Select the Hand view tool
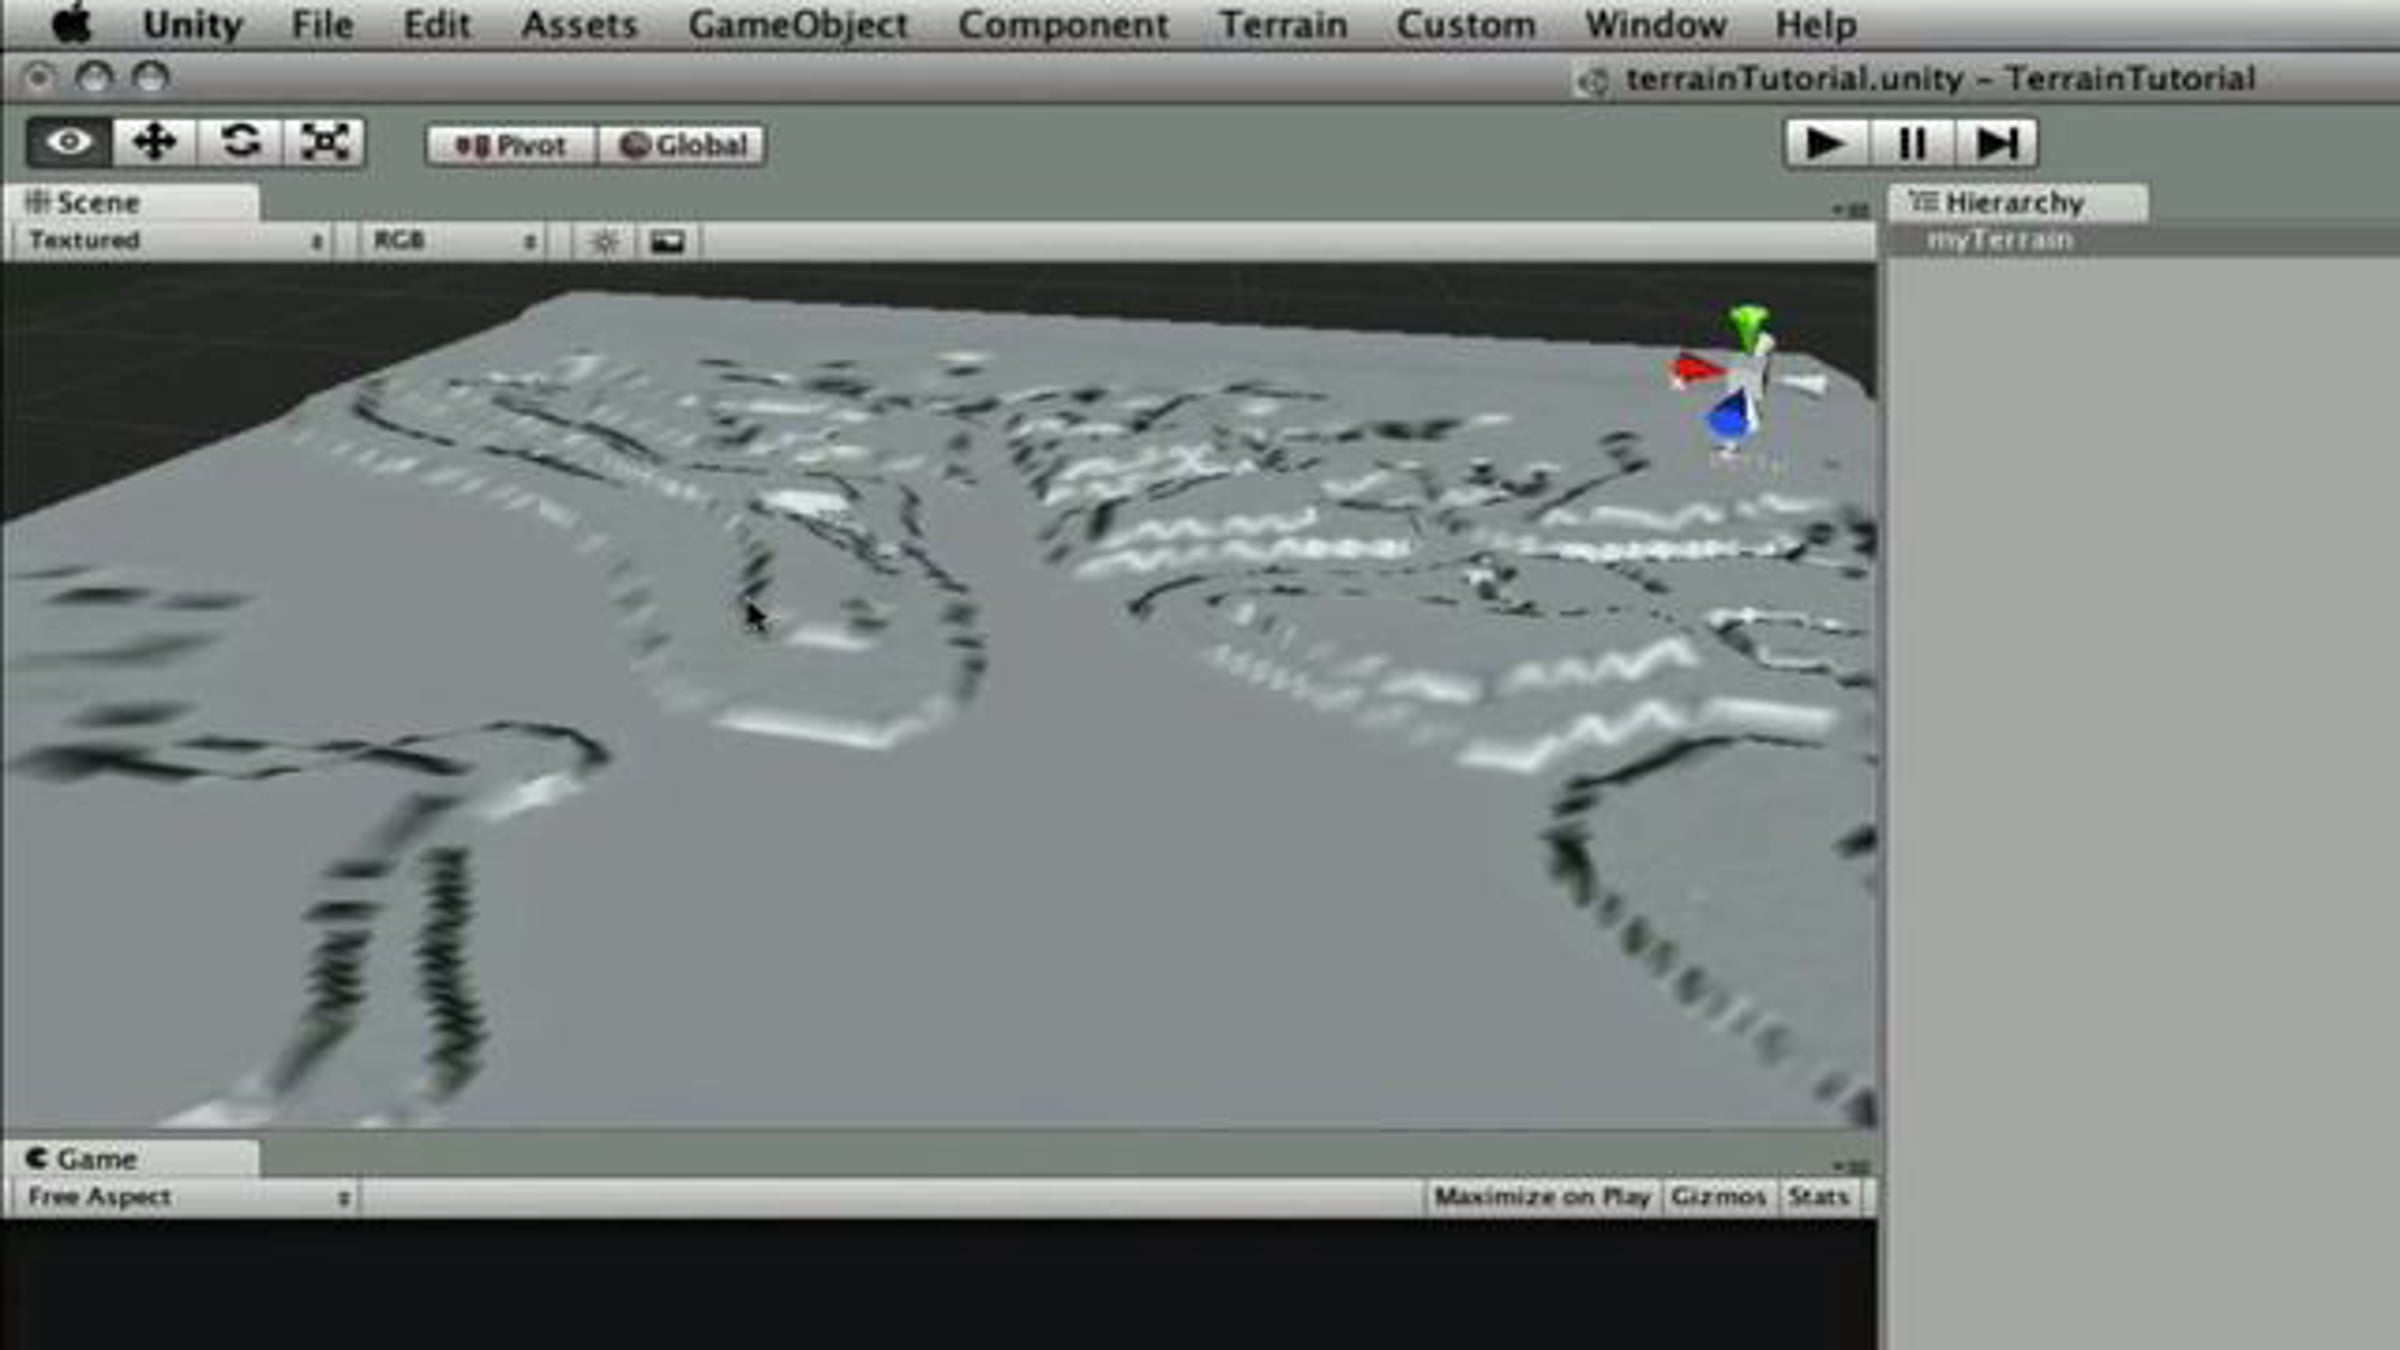This screenshot has height=1350, width=2400. click(68, 142)
